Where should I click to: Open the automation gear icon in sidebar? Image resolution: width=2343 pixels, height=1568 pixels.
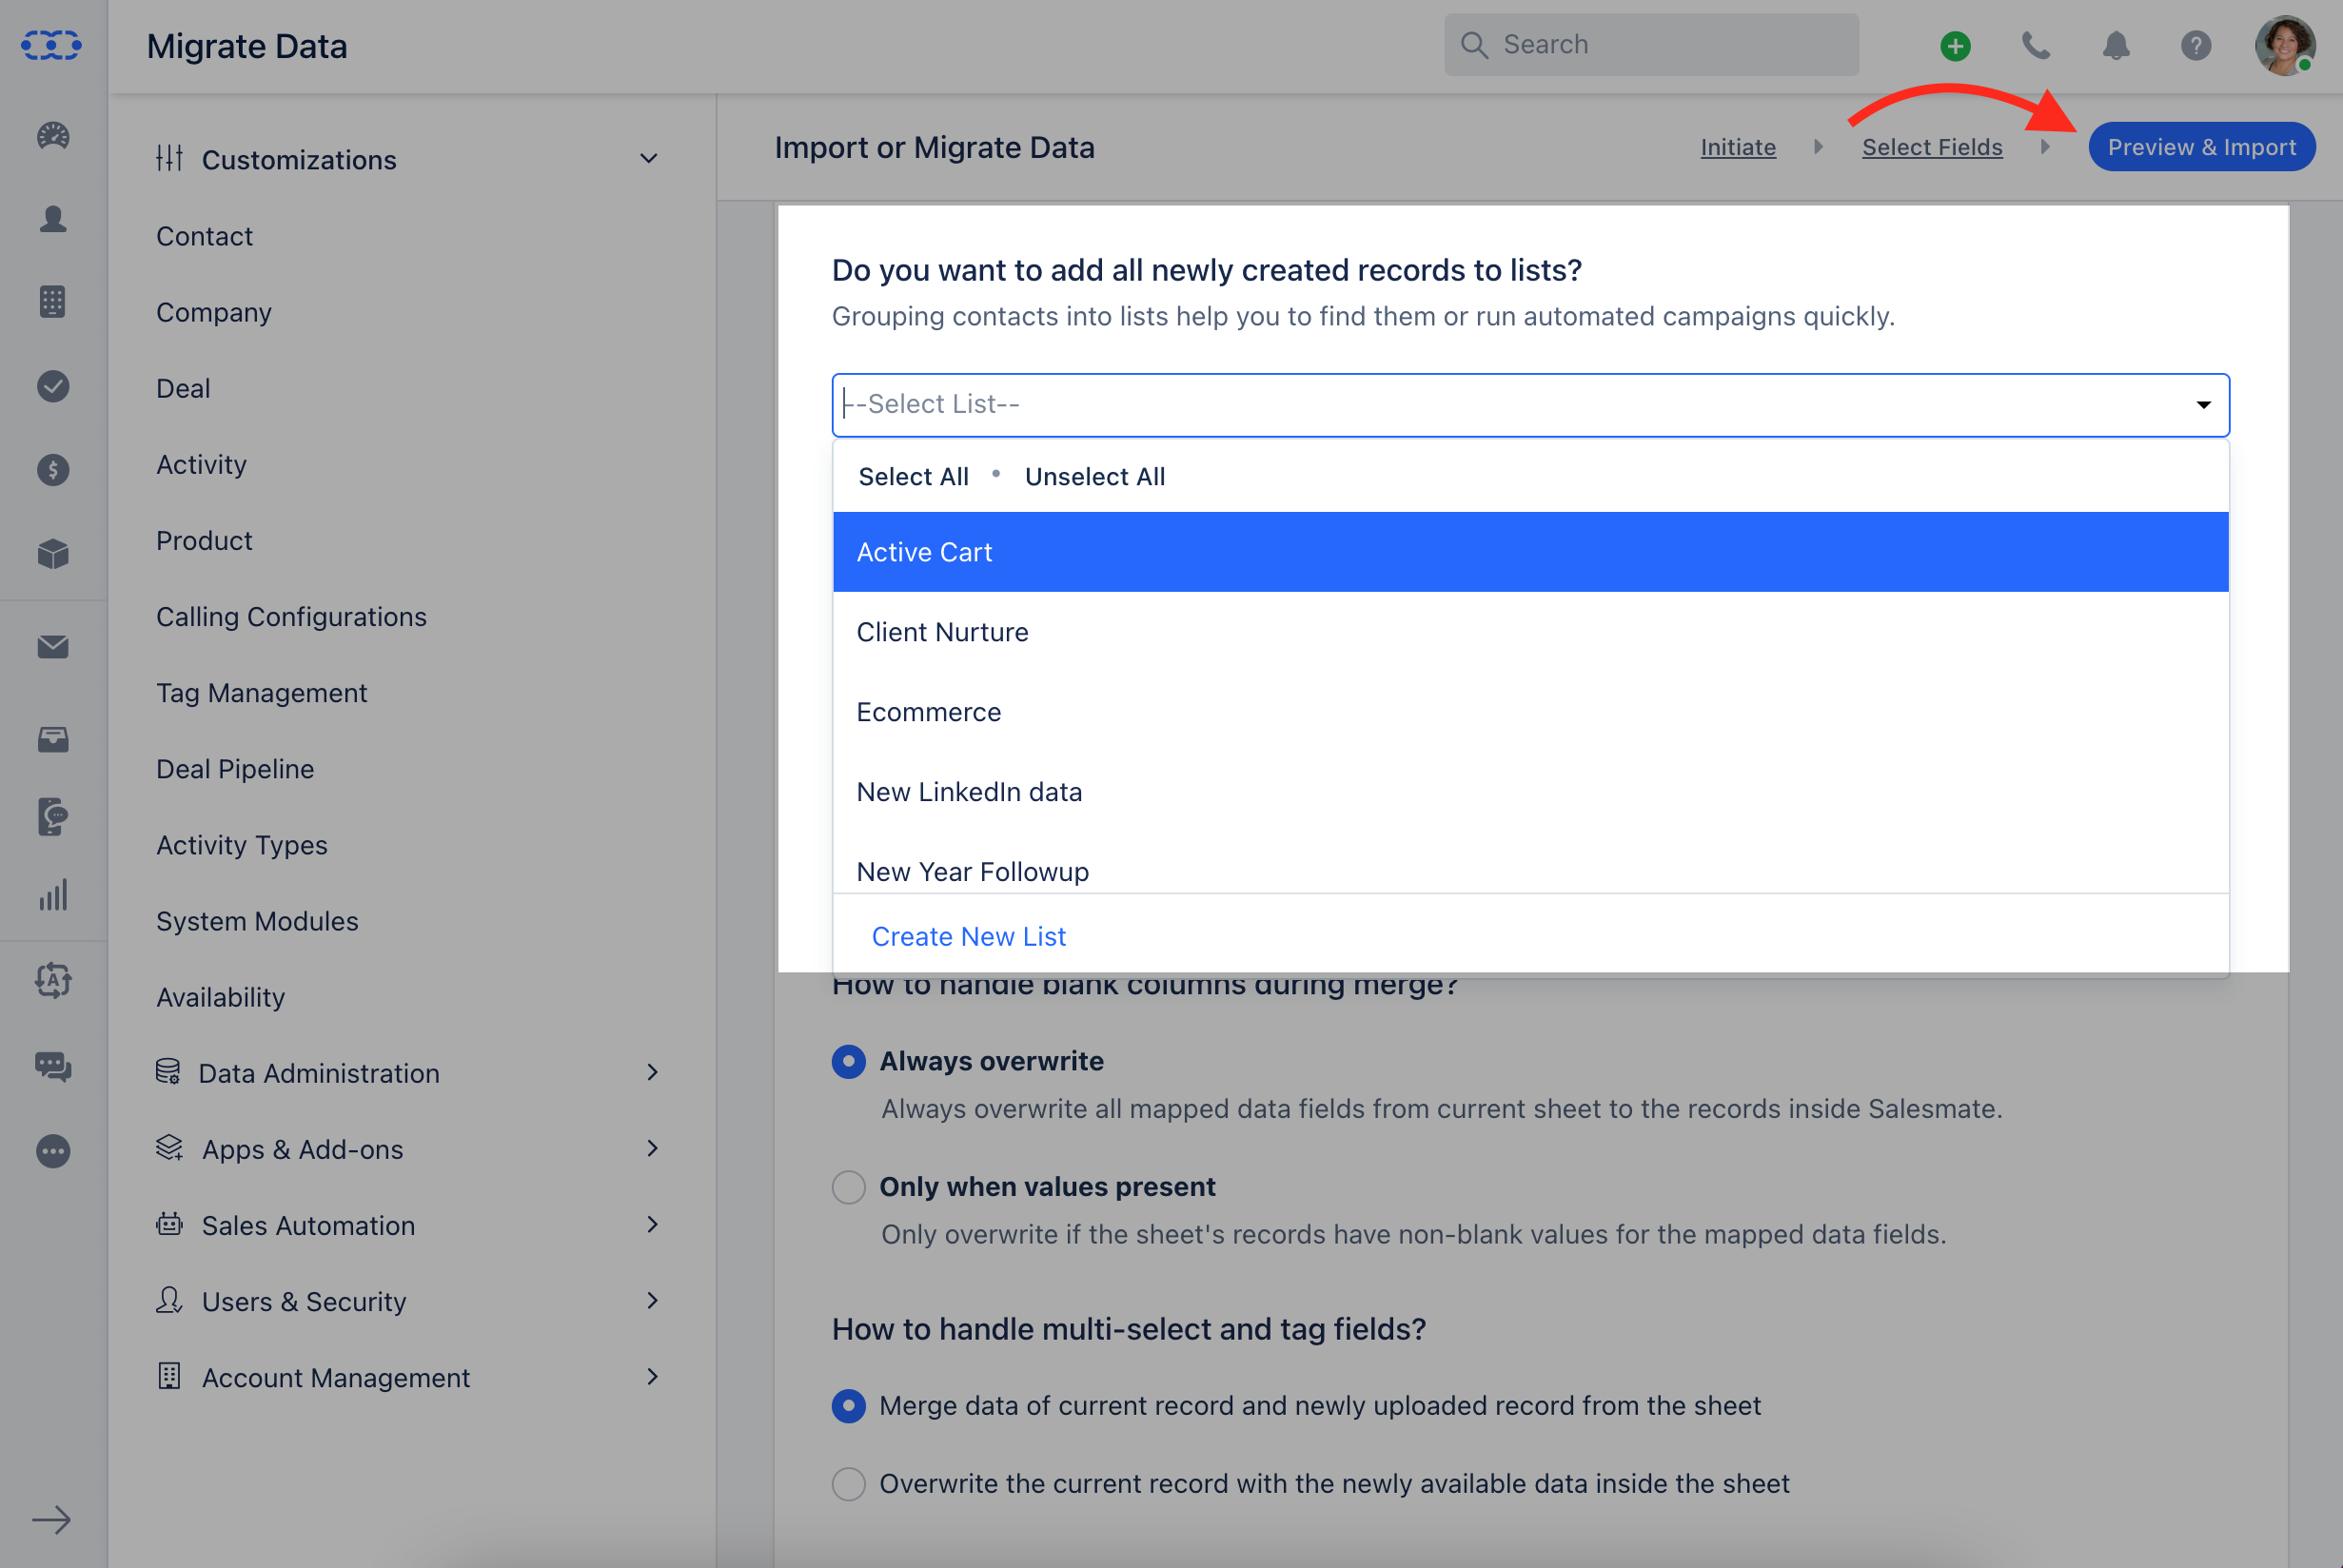click(x=53, y=980)
